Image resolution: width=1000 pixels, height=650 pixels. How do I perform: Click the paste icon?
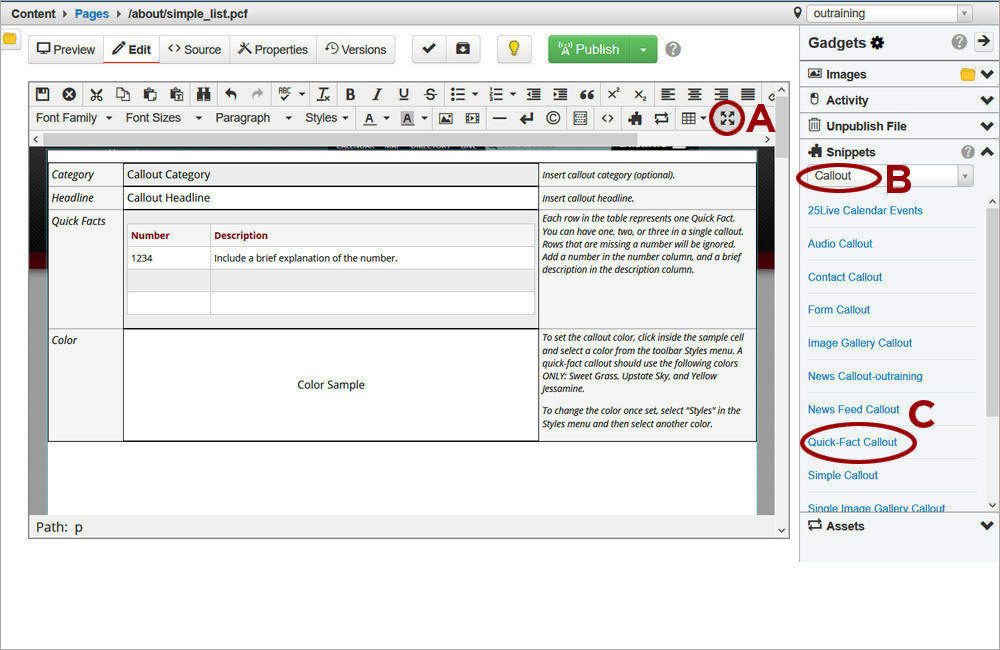pyautogui.click(x=150, y=94)
